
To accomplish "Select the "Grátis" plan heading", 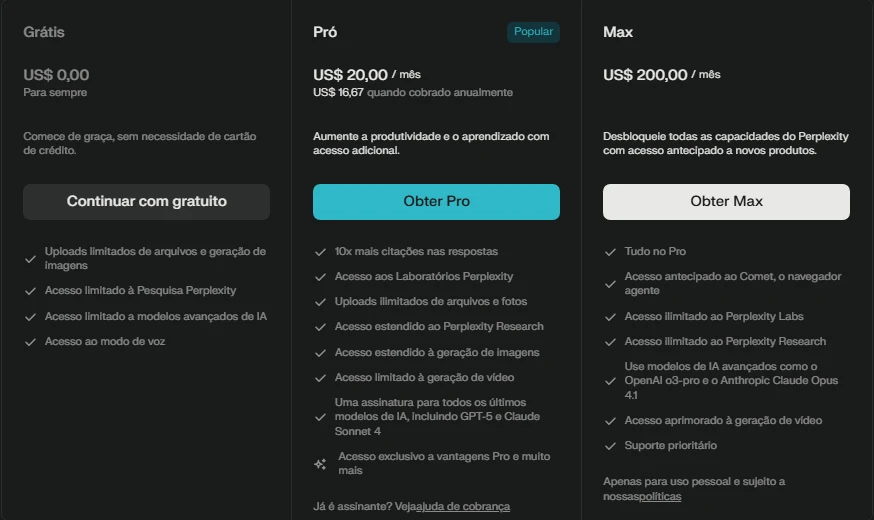I will pyautogui.click(x=44, y=32).
